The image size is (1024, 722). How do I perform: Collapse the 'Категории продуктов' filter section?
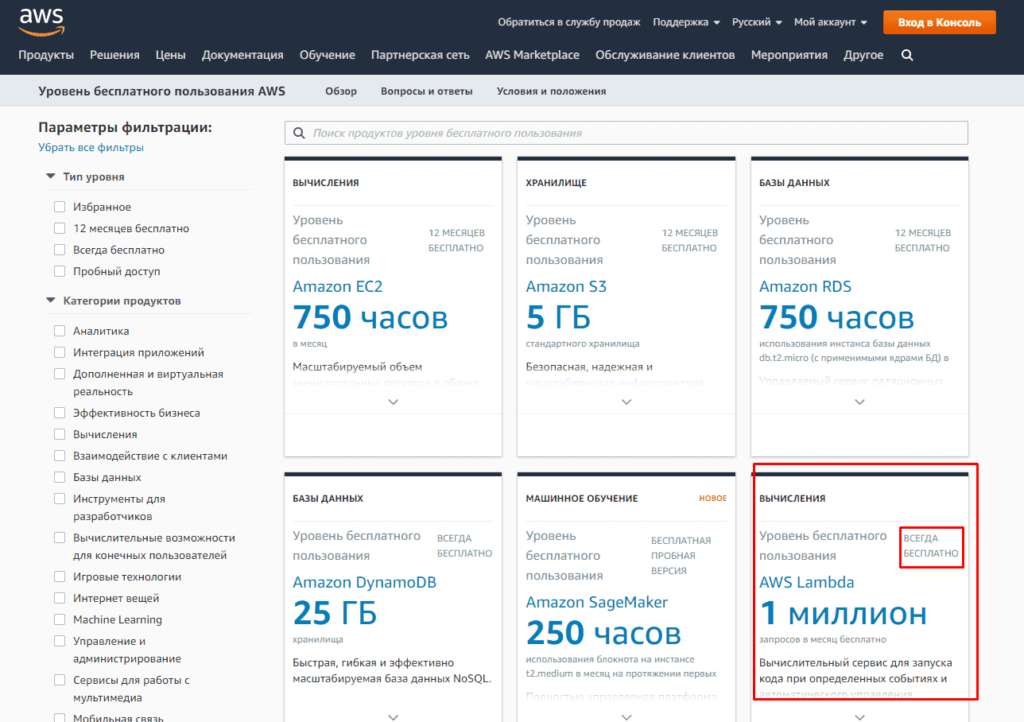click(51, 300)
